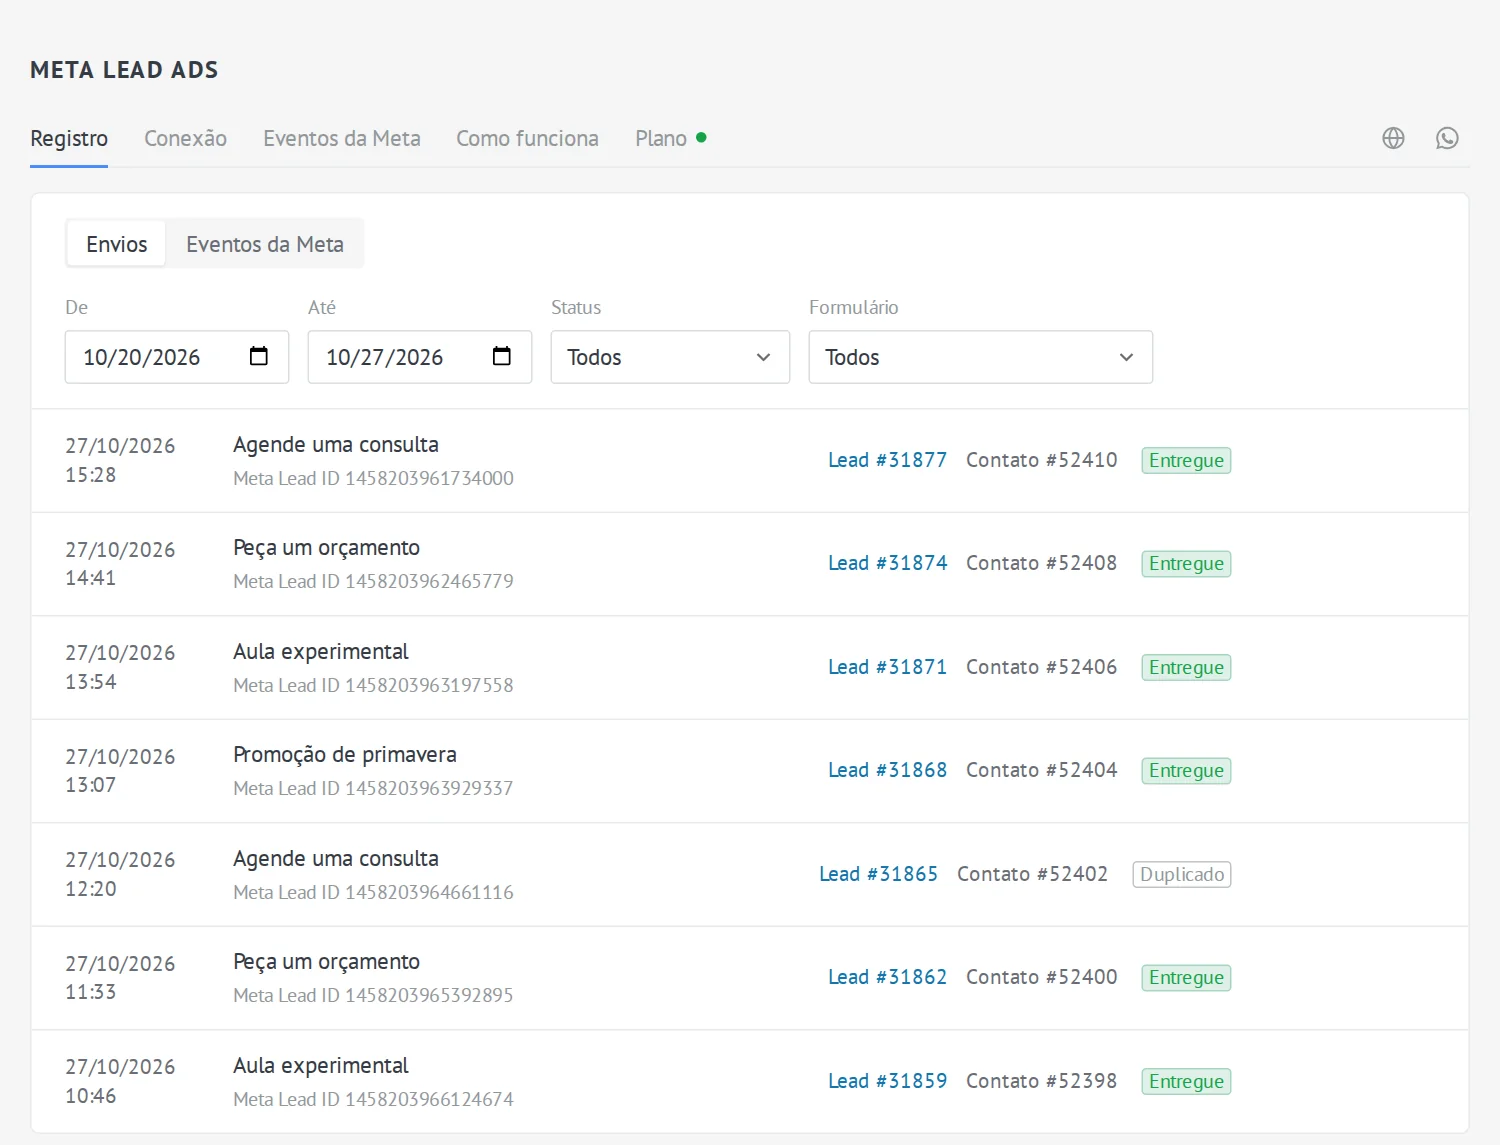Click Peça um orçamento entry at 14:41
The height and width of the screenshot is (1145, 1500).
click(x=326, y=548)
